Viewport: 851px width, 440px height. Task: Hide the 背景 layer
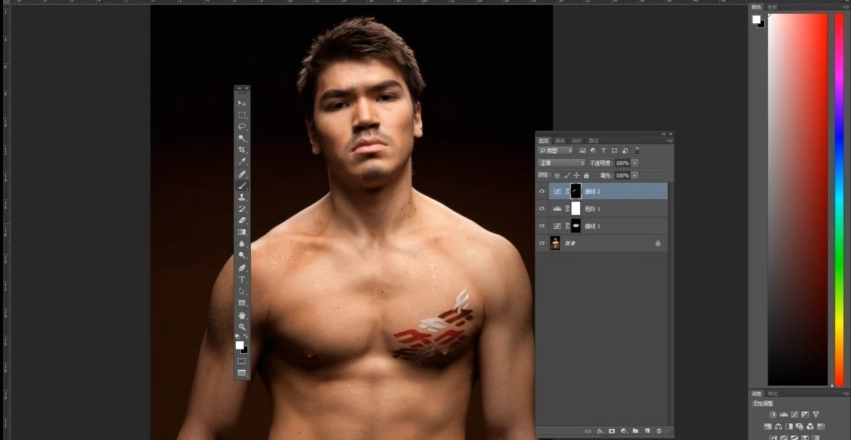pyautogui.click(x=542, y=243)
